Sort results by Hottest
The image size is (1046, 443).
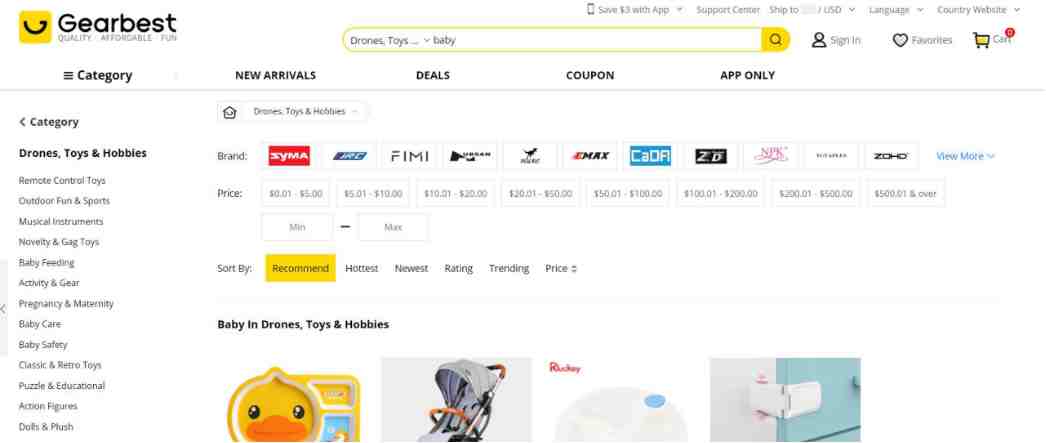click(362, 268)
